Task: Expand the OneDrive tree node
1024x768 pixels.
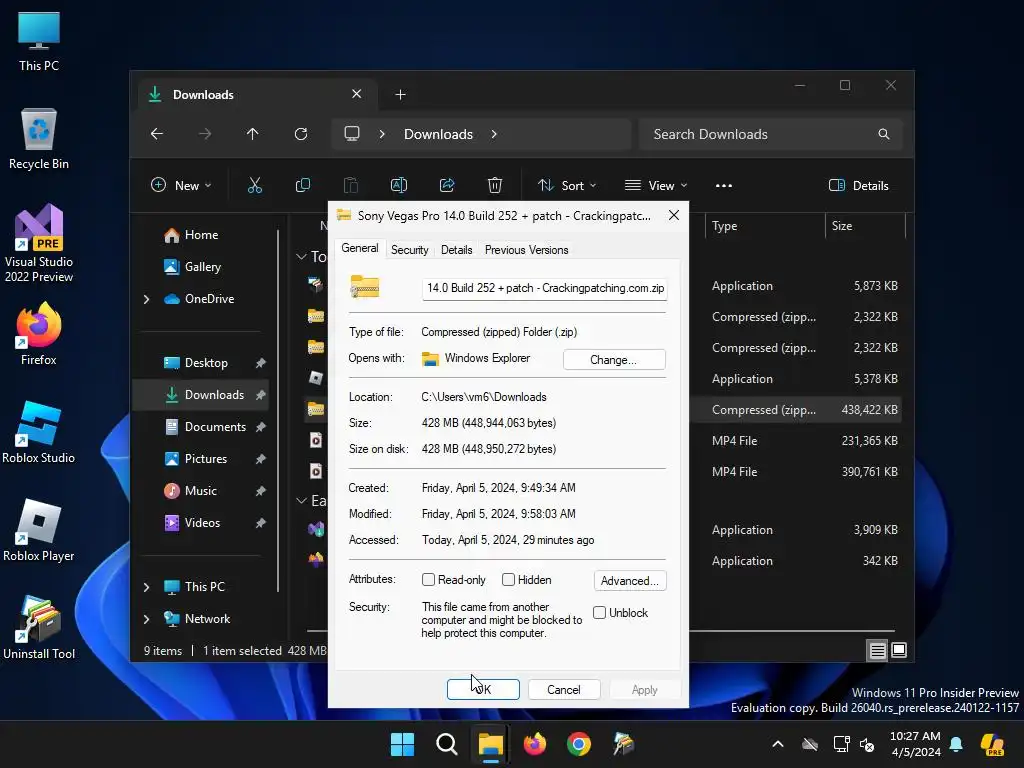Action: (146, 299)
